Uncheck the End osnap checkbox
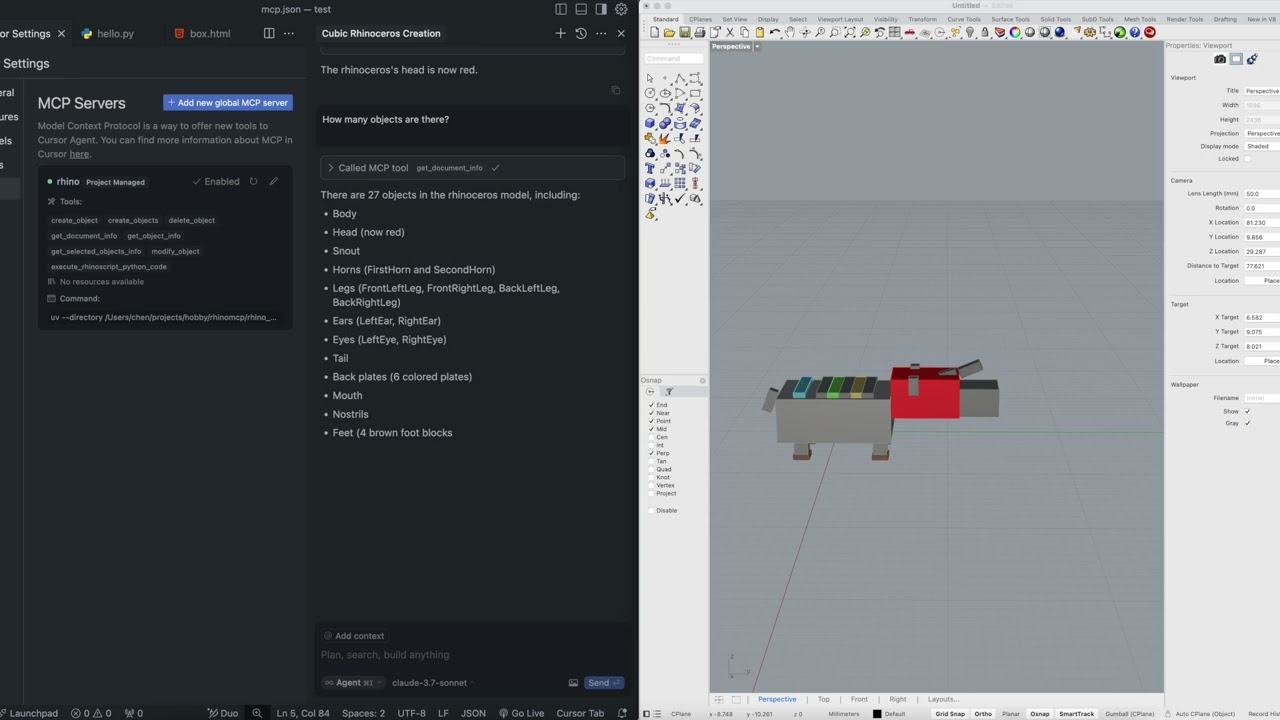 click(651, 405)
